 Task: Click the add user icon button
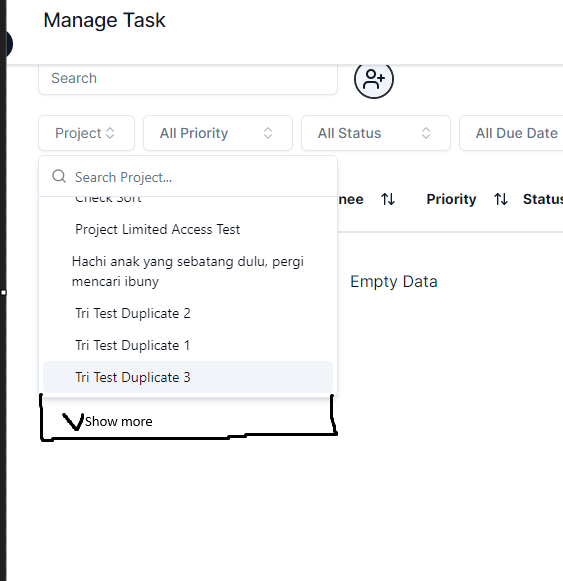tap(374, 79)
